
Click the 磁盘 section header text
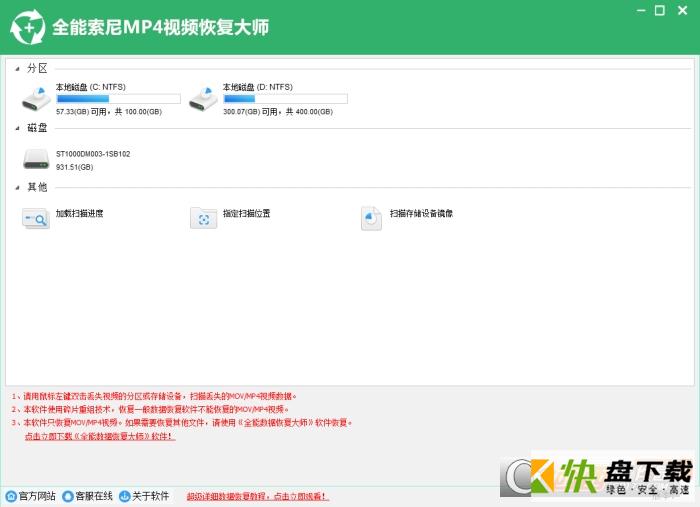(37, 128)
